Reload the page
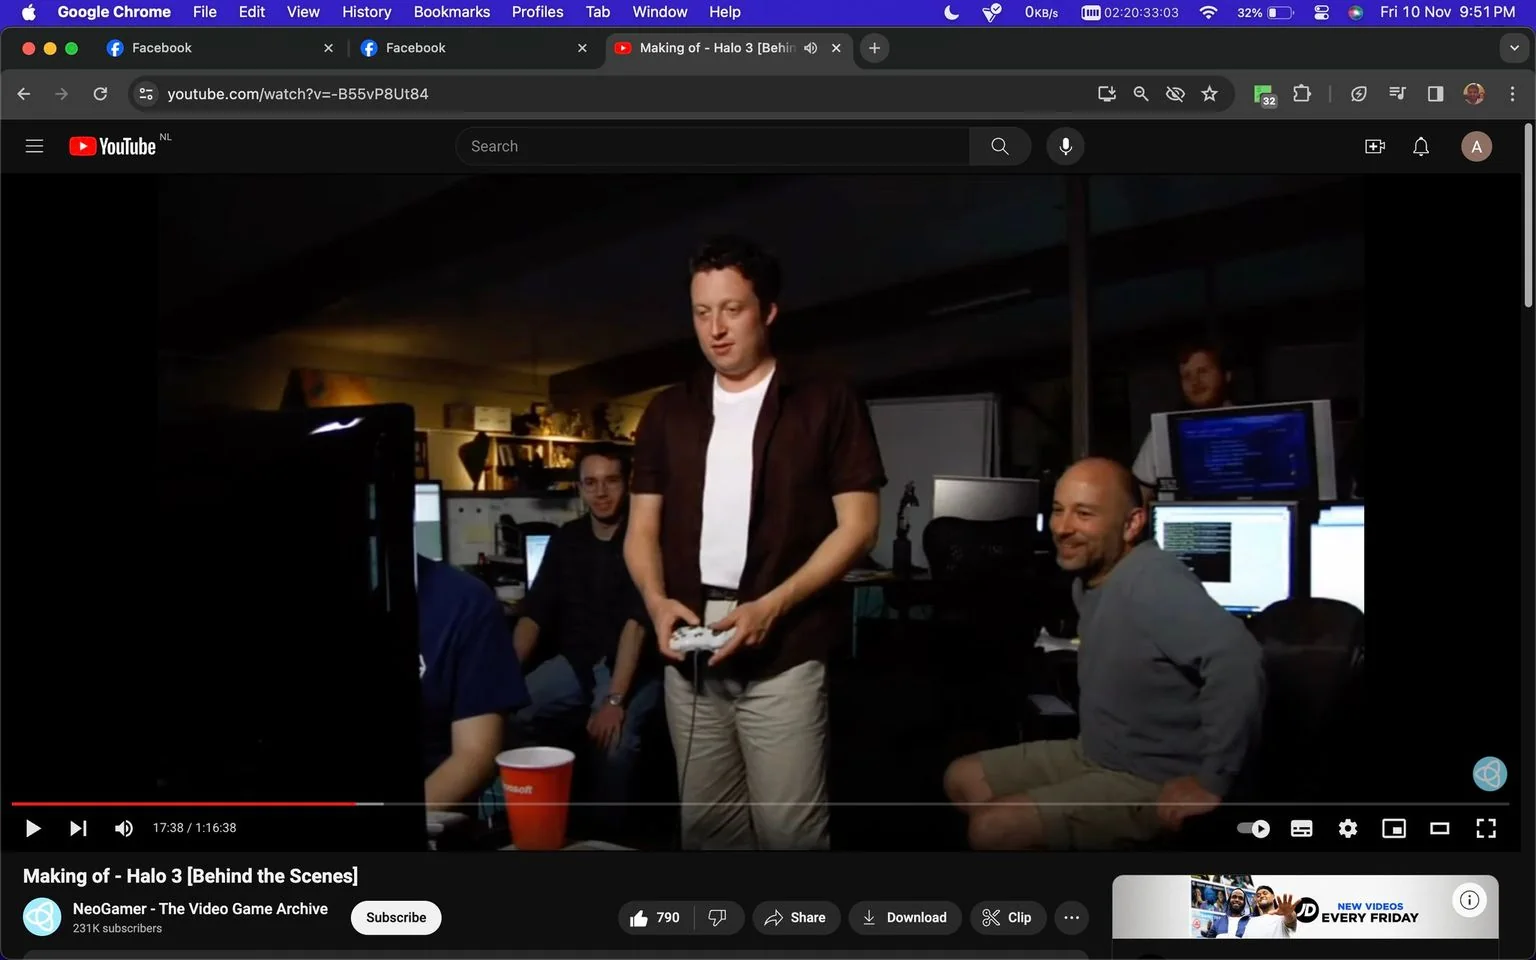1536x960 pixels. pos(100,93)
